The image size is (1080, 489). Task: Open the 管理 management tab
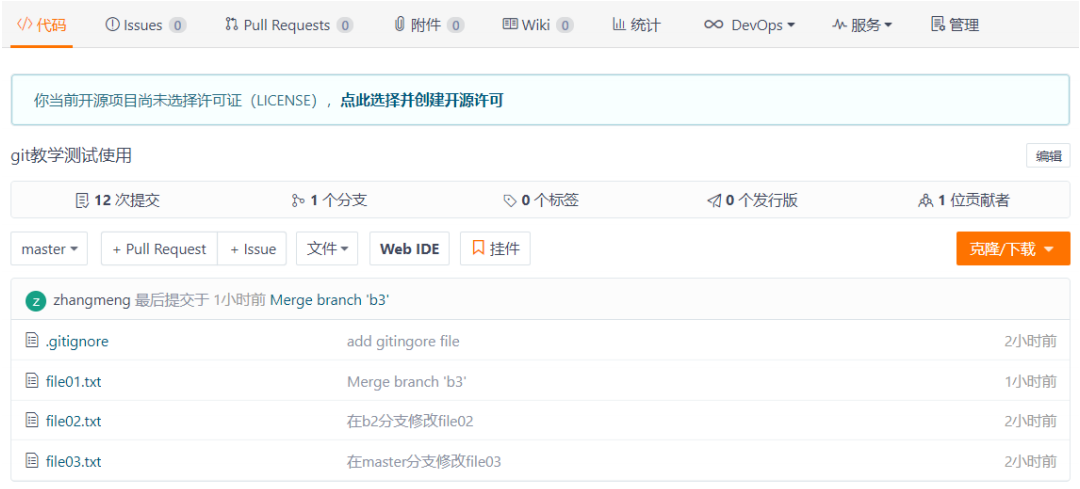(x=955, y=25)
